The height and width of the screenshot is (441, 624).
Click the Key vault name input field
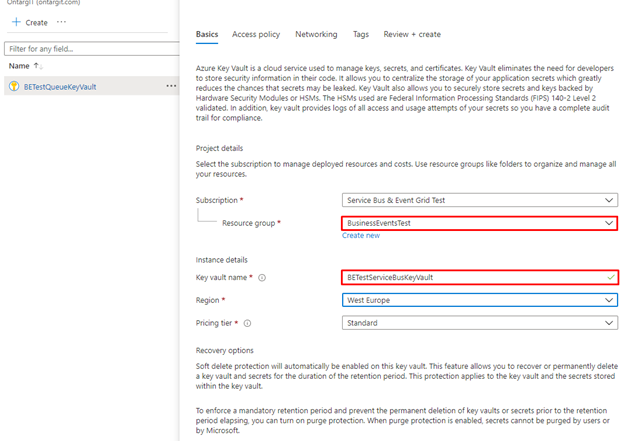[480, 277]
